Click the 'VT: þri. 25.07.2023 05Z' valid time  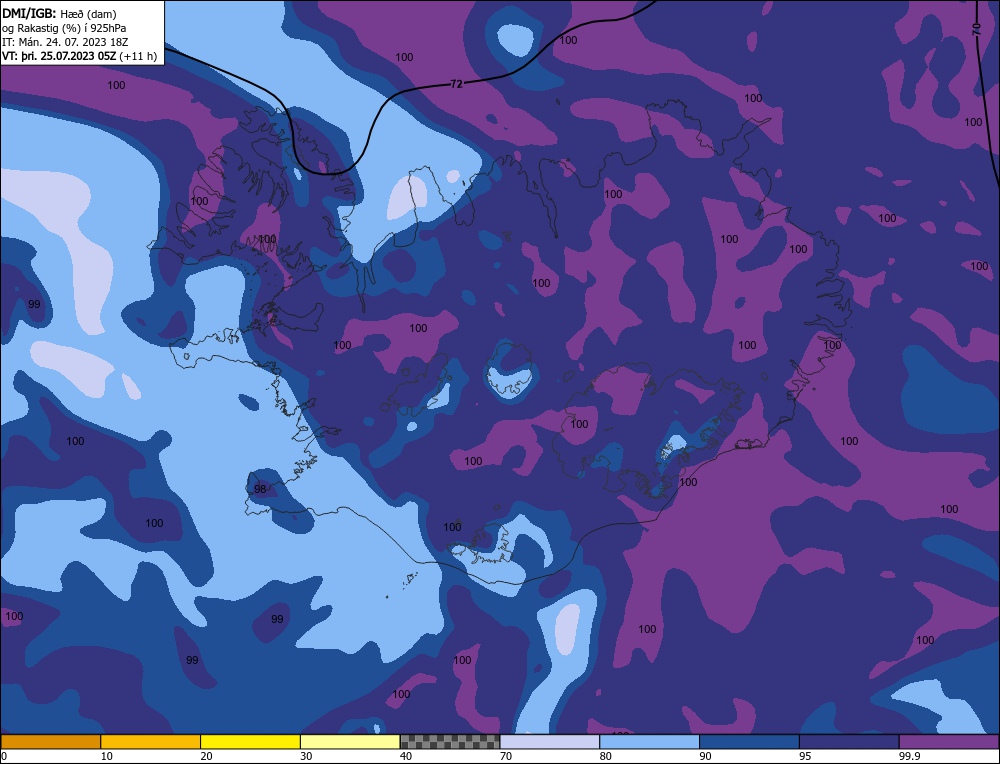coord(59,56)
